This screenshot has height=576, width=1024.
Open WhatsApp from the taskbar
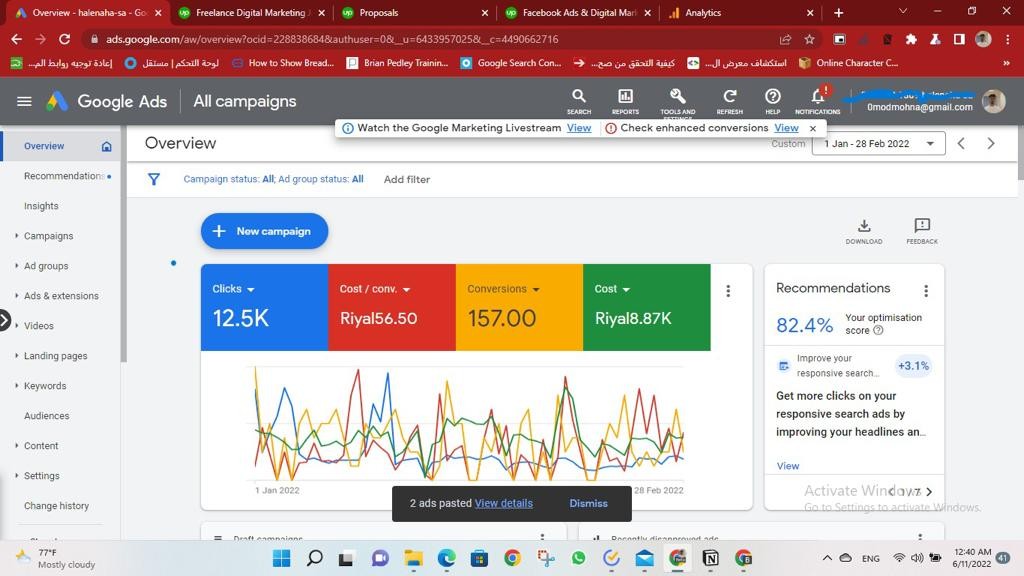click(x=579, y=558)
